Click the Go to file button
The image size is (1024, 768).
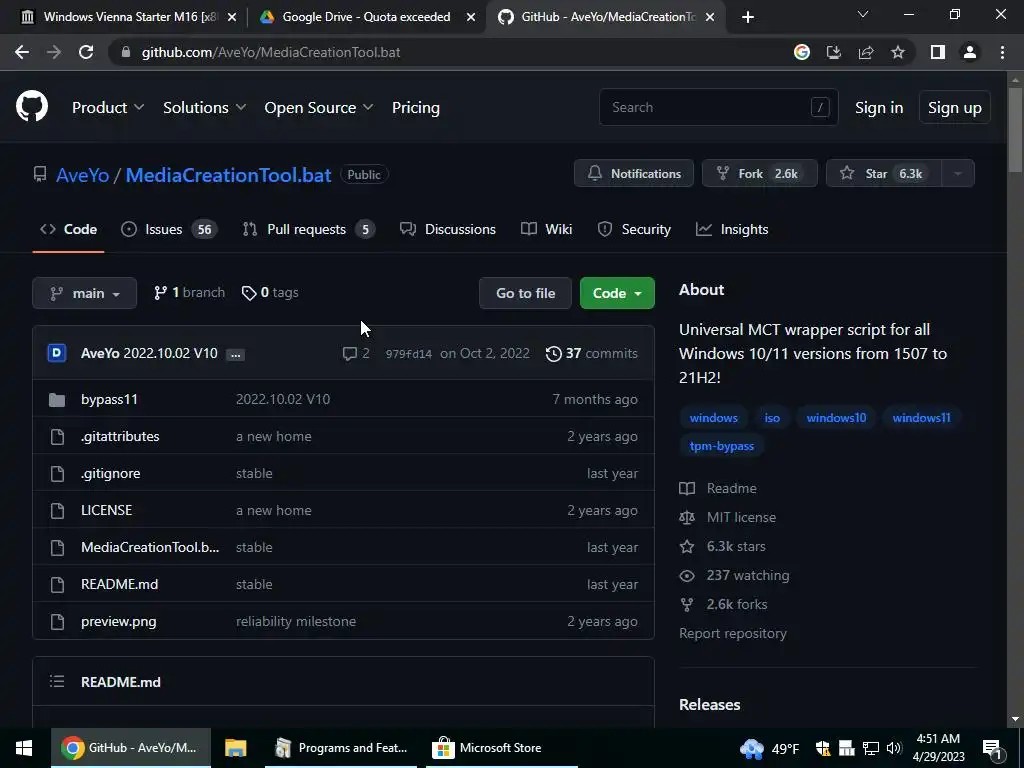pyautogui.click(x=526, y=293)
